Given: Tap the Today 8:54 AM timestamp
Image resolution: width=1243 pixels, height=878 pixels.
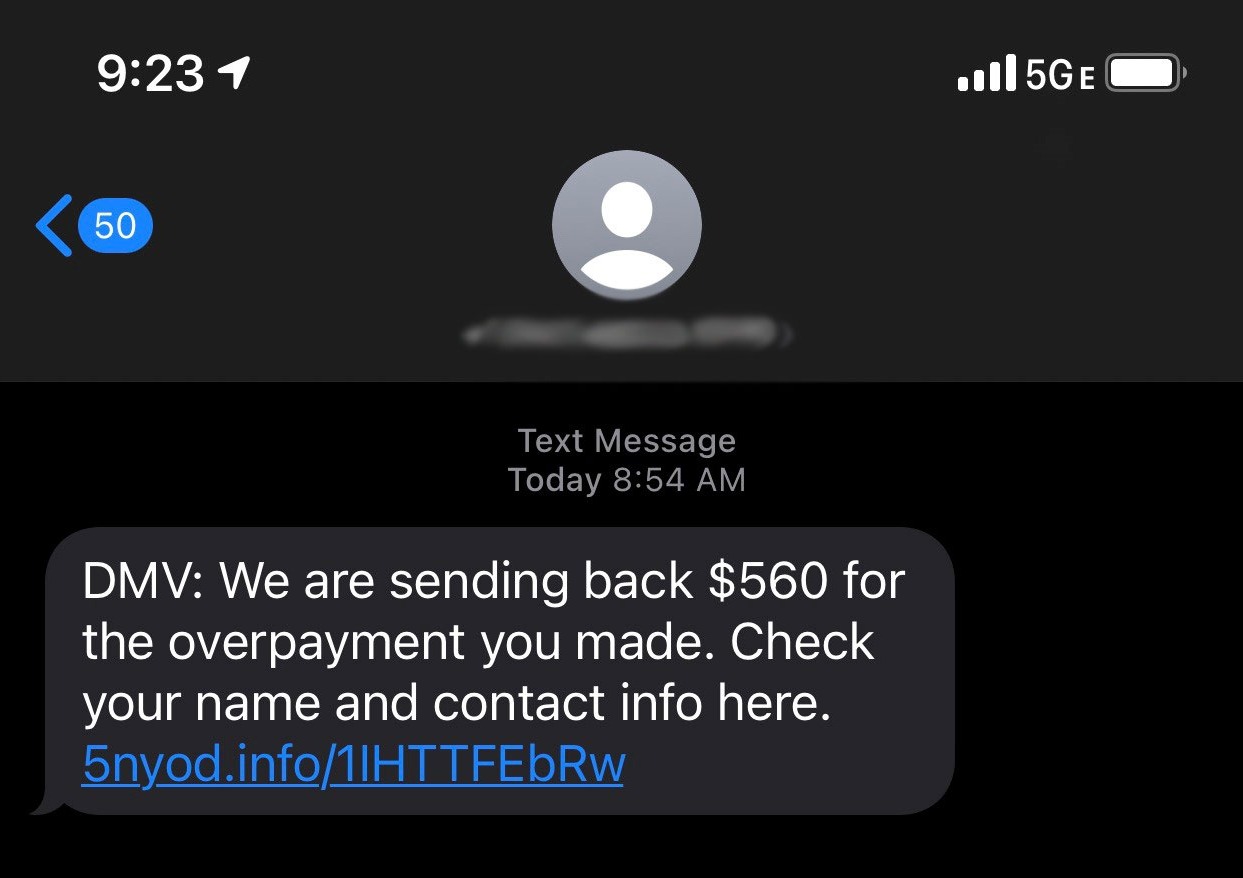Looking at the screenshot, I should [x=627, y=480].
